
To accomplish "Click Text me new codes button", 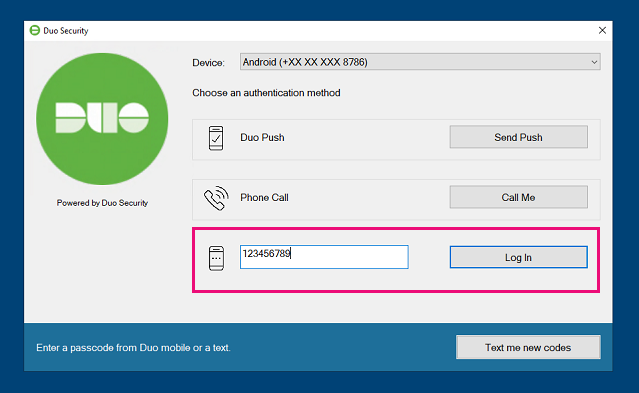I will [528, 347].
